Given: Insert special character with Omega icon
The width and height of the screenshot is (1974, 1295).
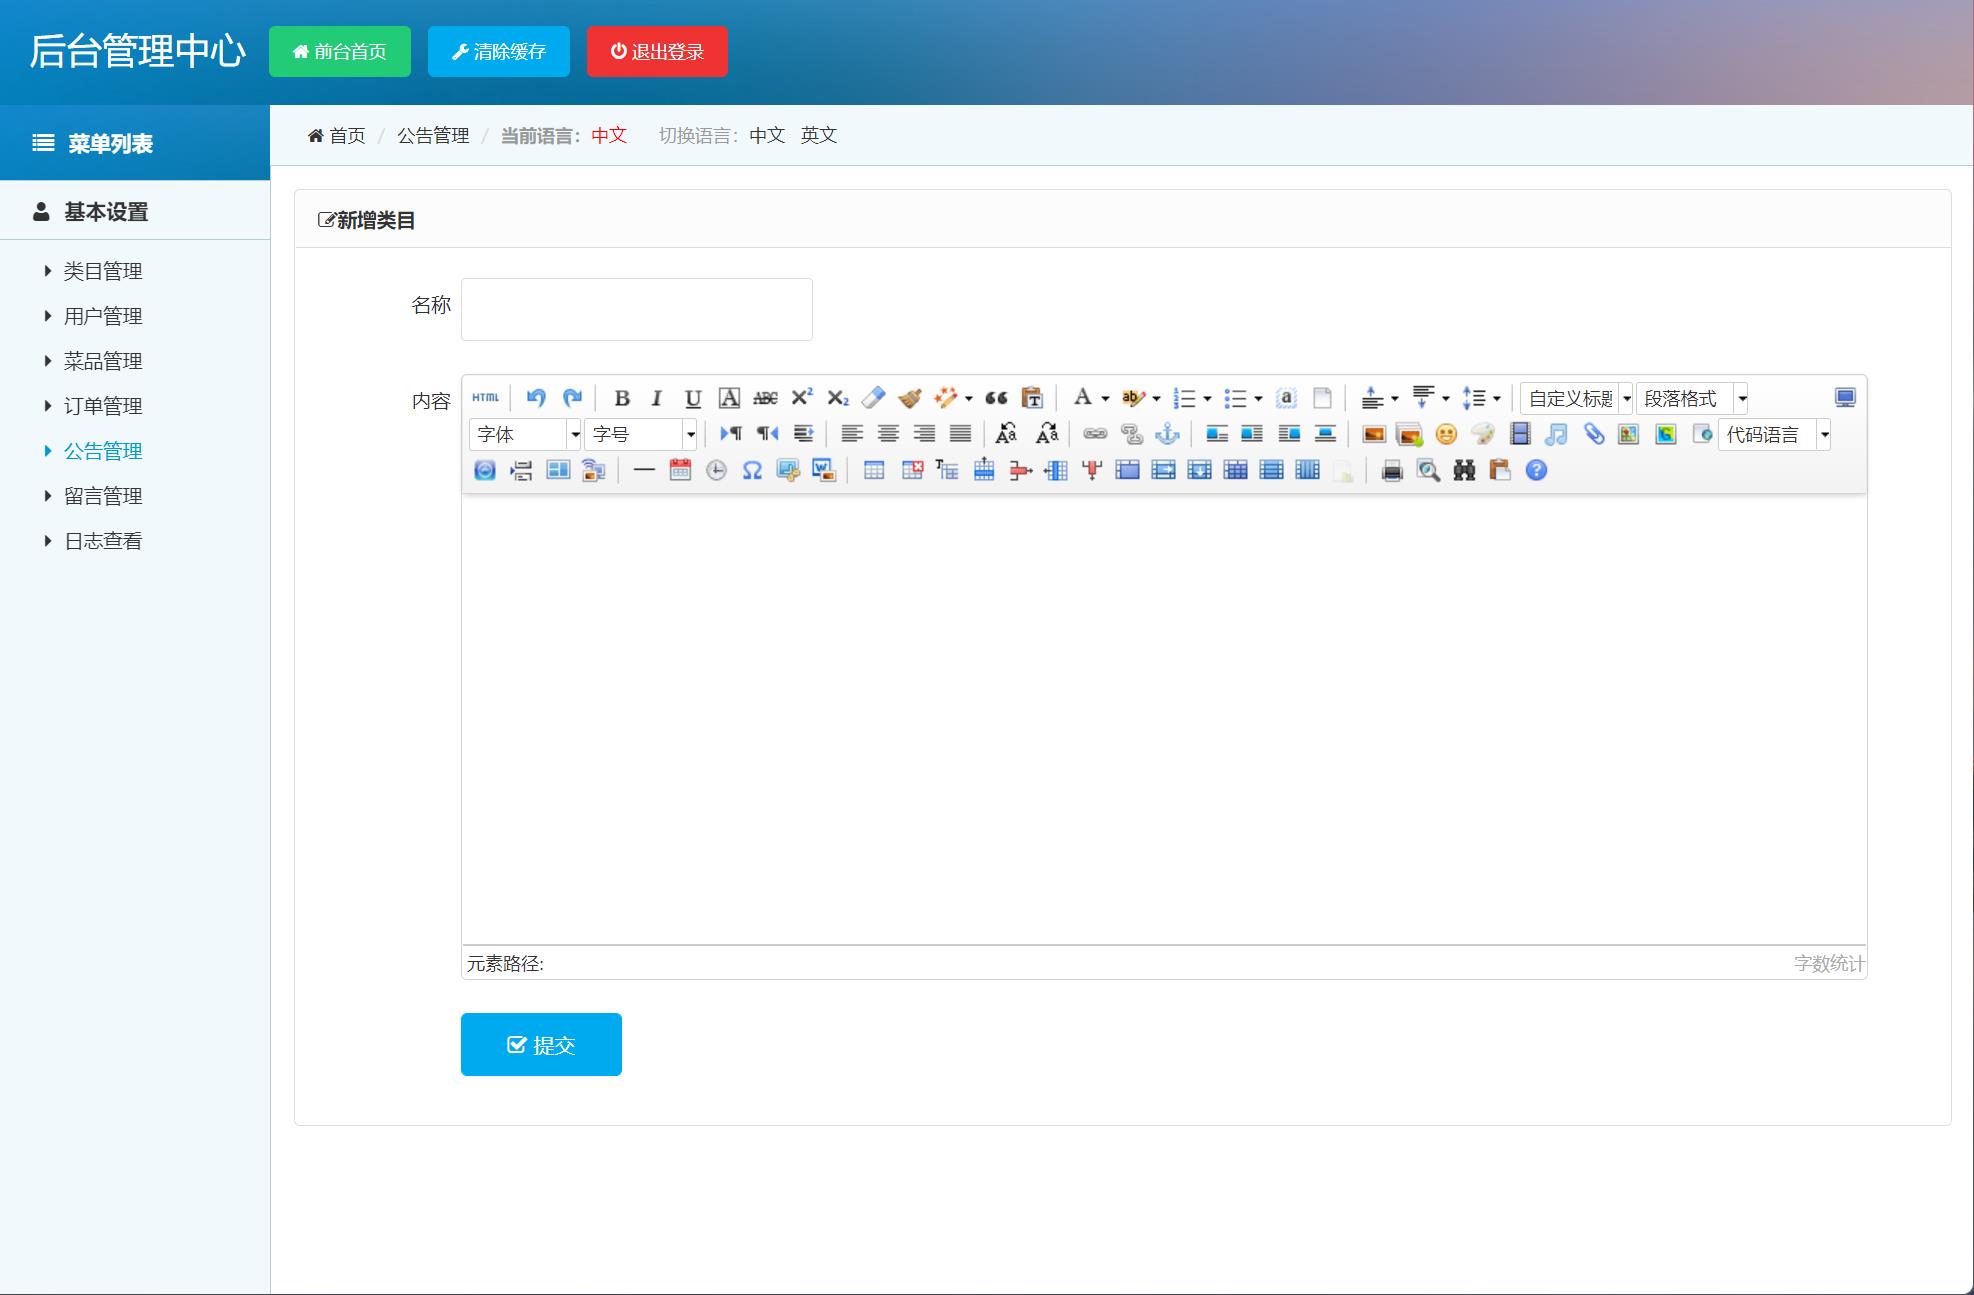Looking at the screenshot, I should pyautogui.click(x=752, y=470).
